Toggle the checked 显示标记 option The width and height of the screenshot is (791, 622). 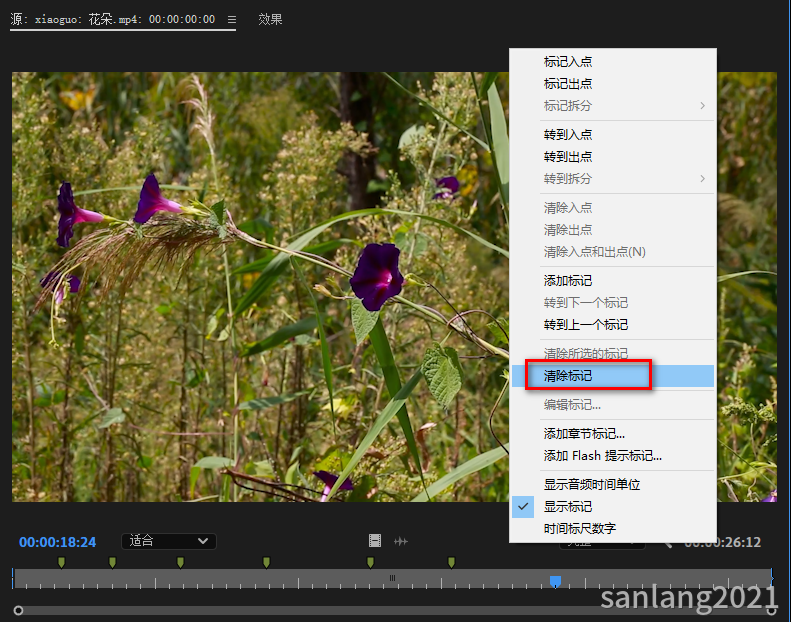pyautogui.click(x=613, y=506)
